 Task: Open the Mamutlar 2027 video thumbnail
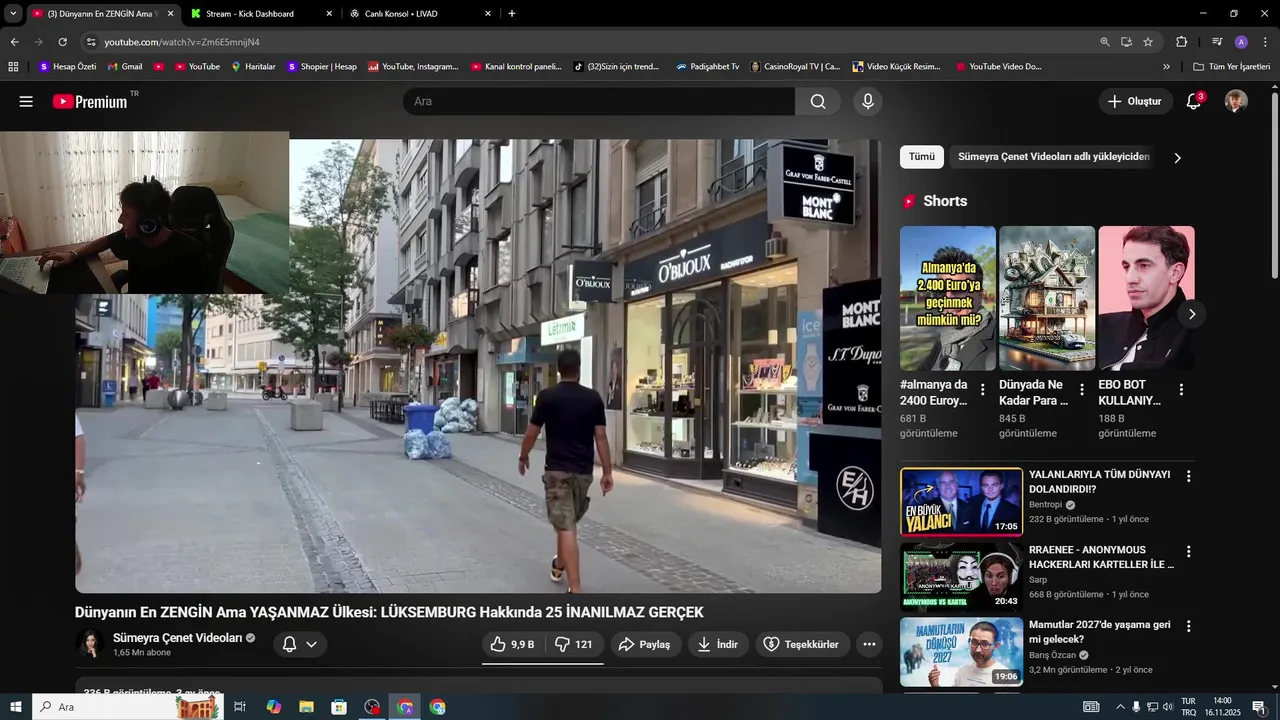(961, 652)
